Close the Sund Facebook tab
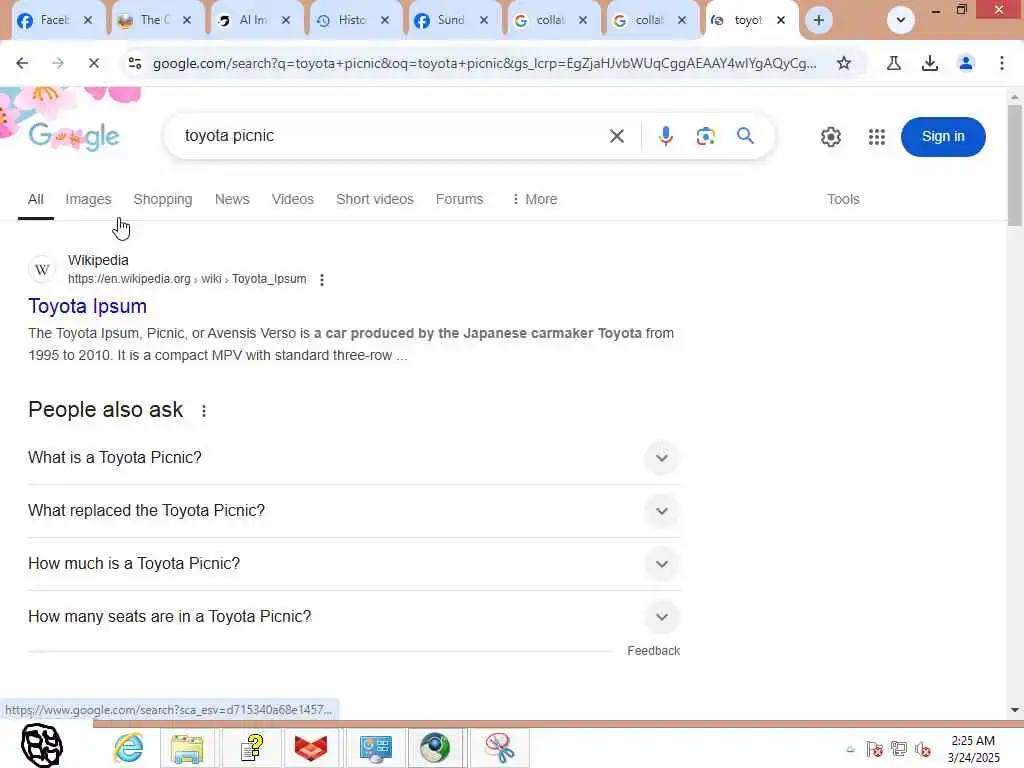Image resolution: width=1024 pixels, height=768 pixels. pyautogui.click(x=484, y=20)
